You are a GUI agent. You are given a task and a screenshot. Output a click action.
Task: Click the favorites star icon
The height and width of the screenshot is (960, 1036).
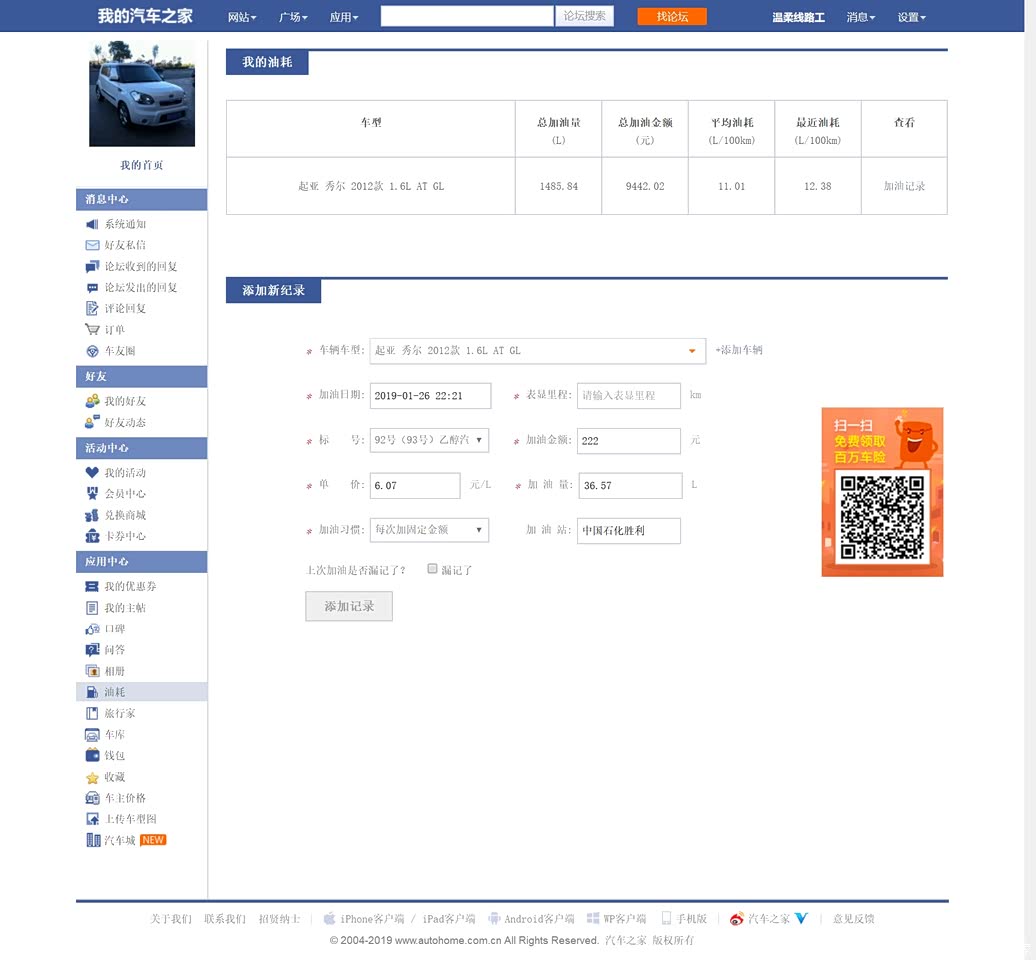[92, 778]
